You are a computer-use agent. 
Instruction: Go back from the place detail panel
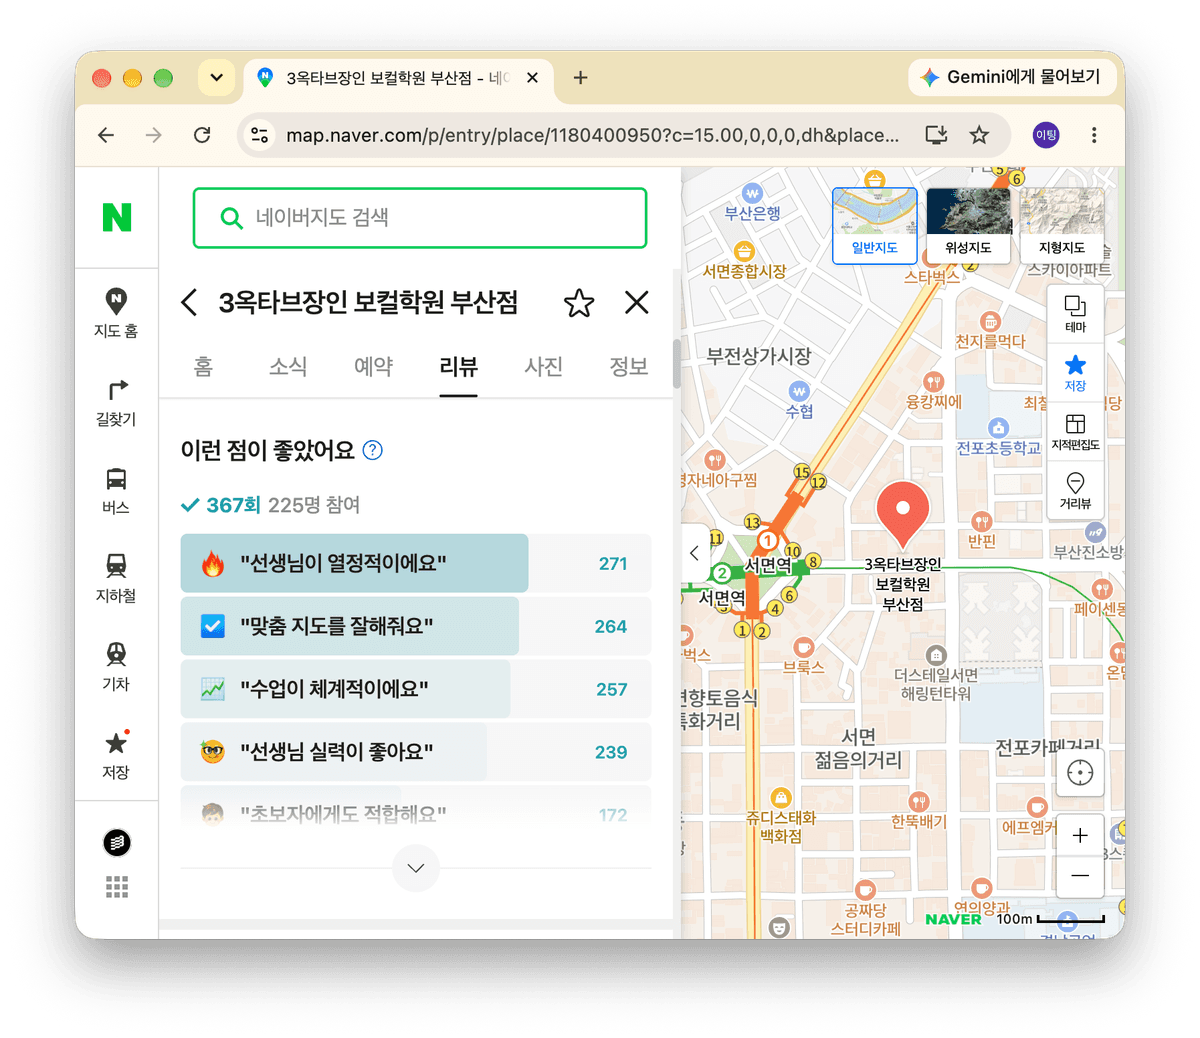[189, 302]
